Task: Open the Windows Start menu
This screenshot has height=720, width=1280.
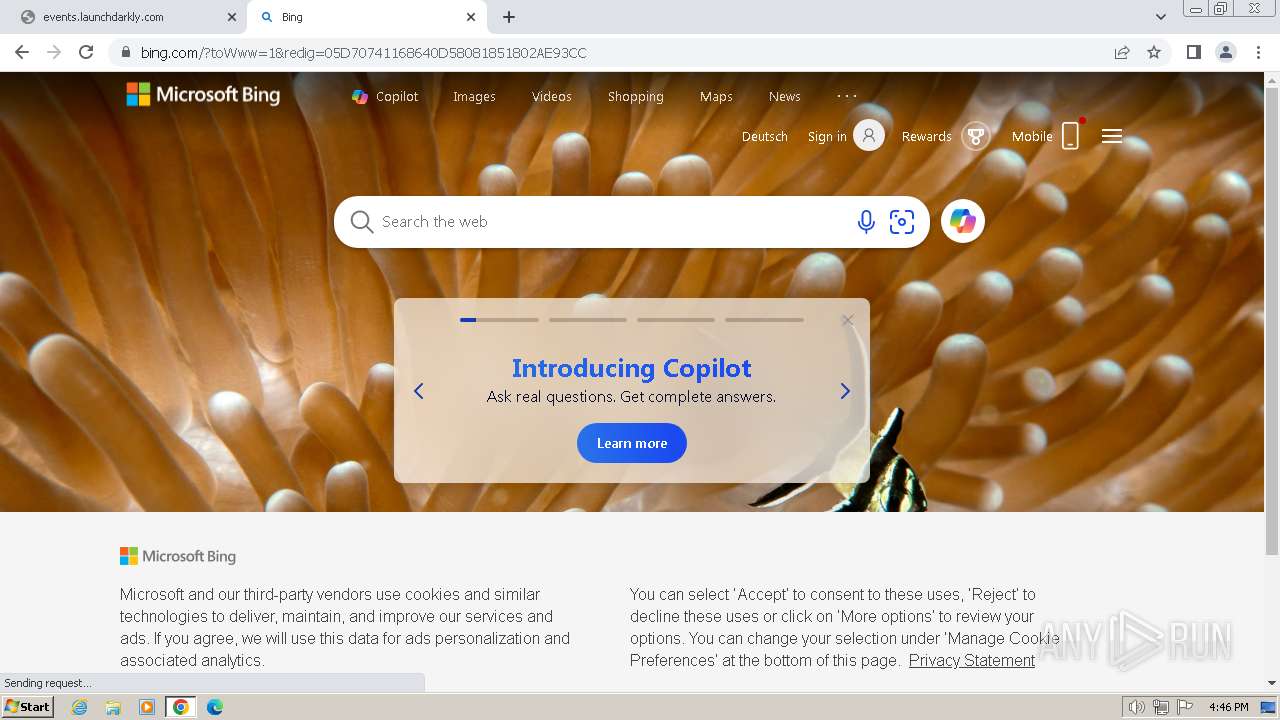Action: [28, 707]
